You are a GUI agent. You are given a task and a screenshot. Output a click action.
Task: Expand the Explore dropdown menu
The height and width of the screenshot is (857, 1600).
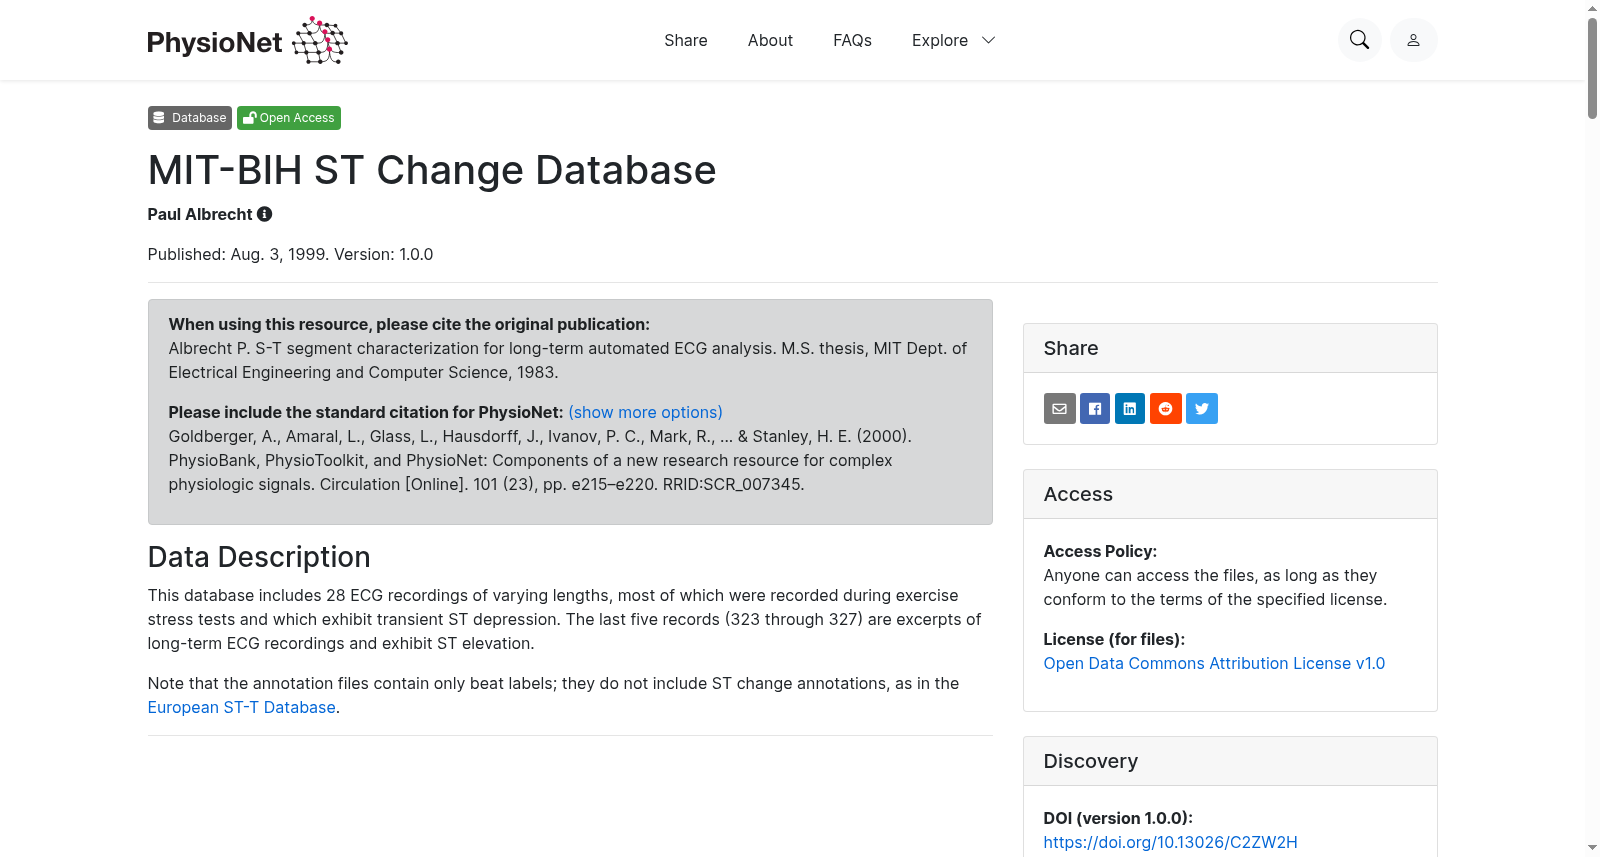[x=953, y=40]
